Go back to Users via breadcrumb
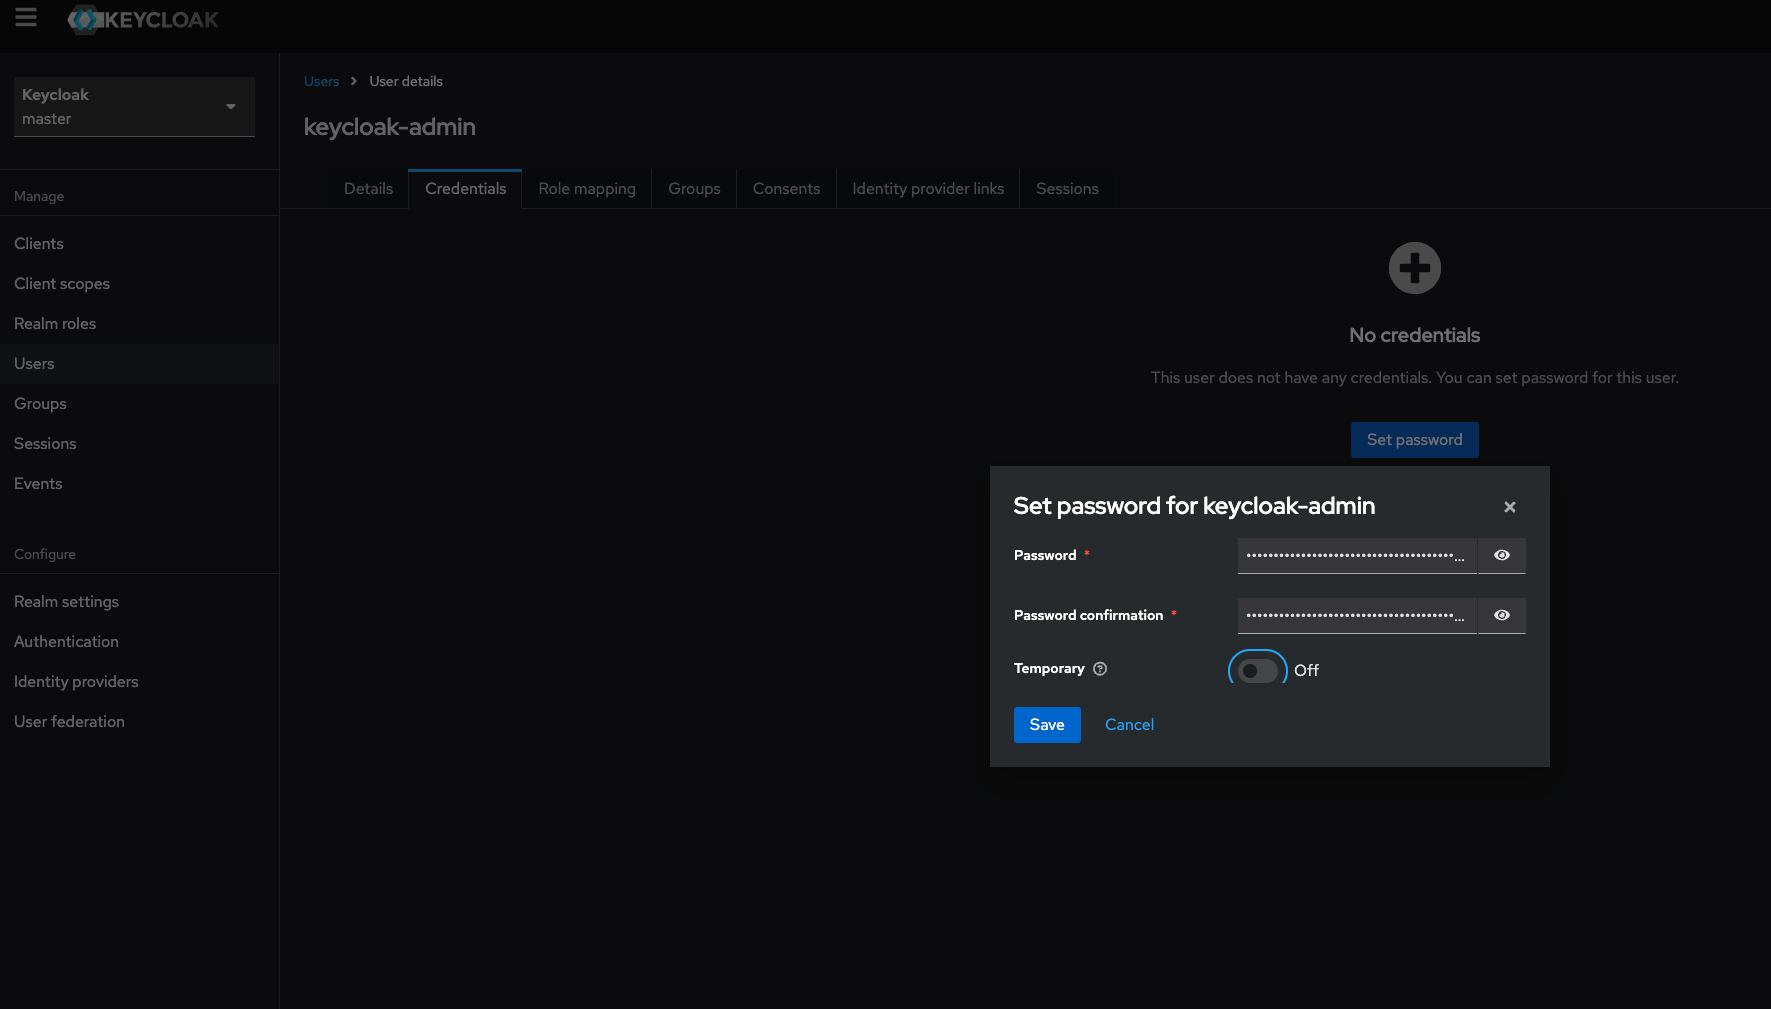 321,81
